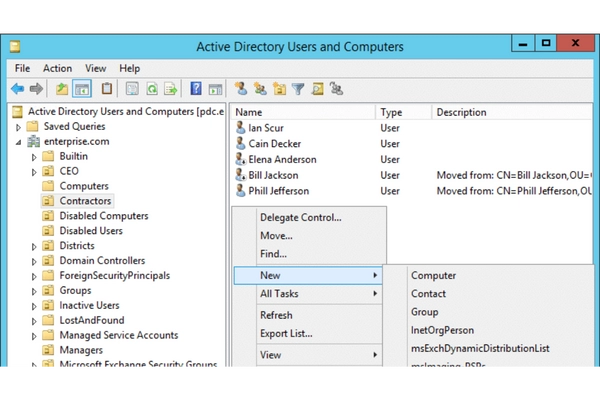Open Help with the blue question mark icon
This screenshot has width=600, height=400.
coord(196,89)
